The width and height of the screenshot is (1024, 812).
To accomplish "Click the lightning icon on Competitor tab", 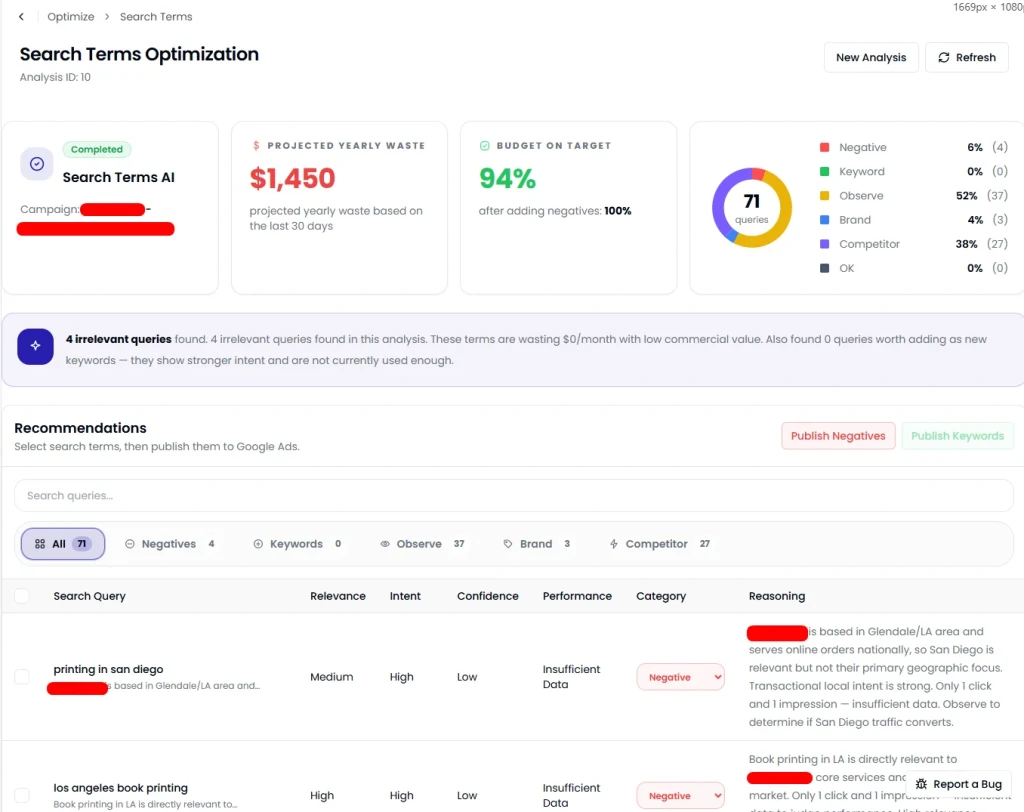I will point(613,544).
